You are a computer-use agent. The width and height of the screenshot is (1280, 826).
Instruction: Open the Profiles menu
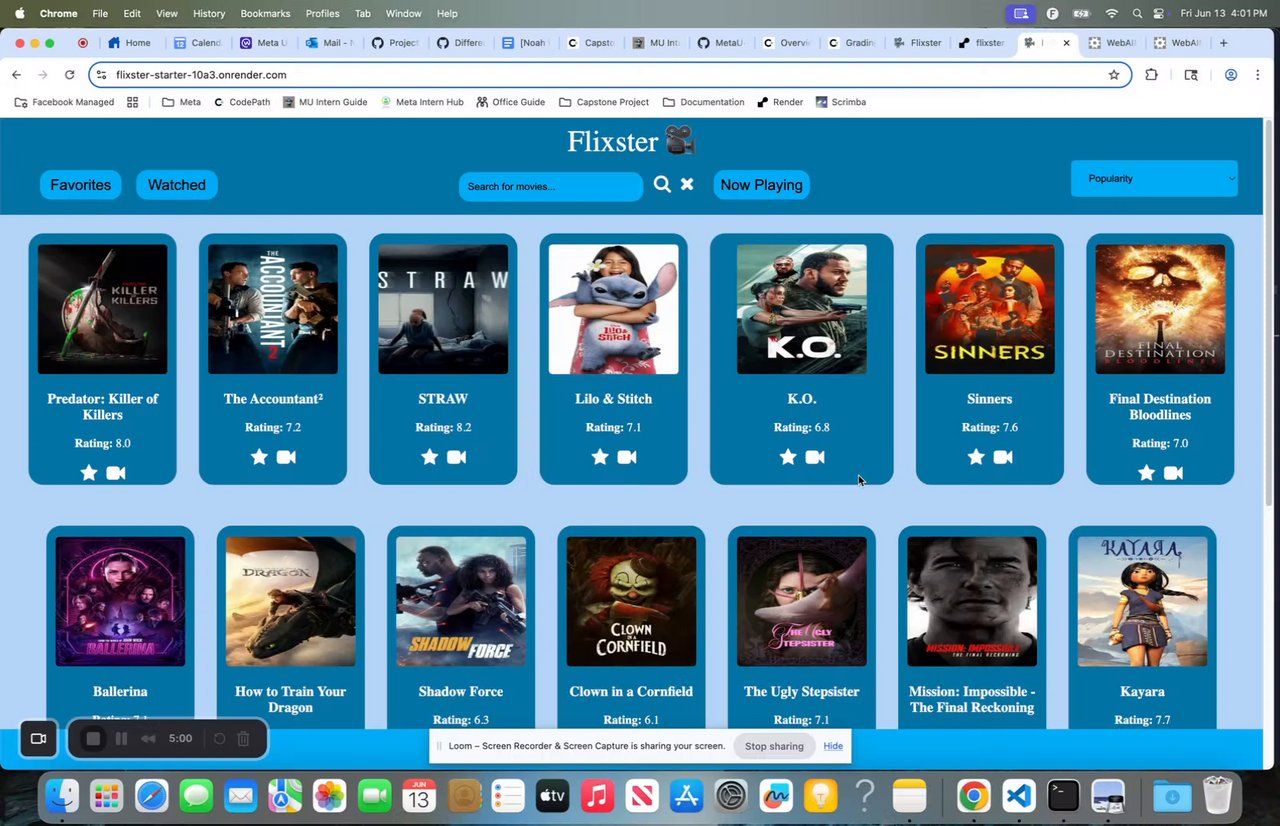tap(322, 14)
